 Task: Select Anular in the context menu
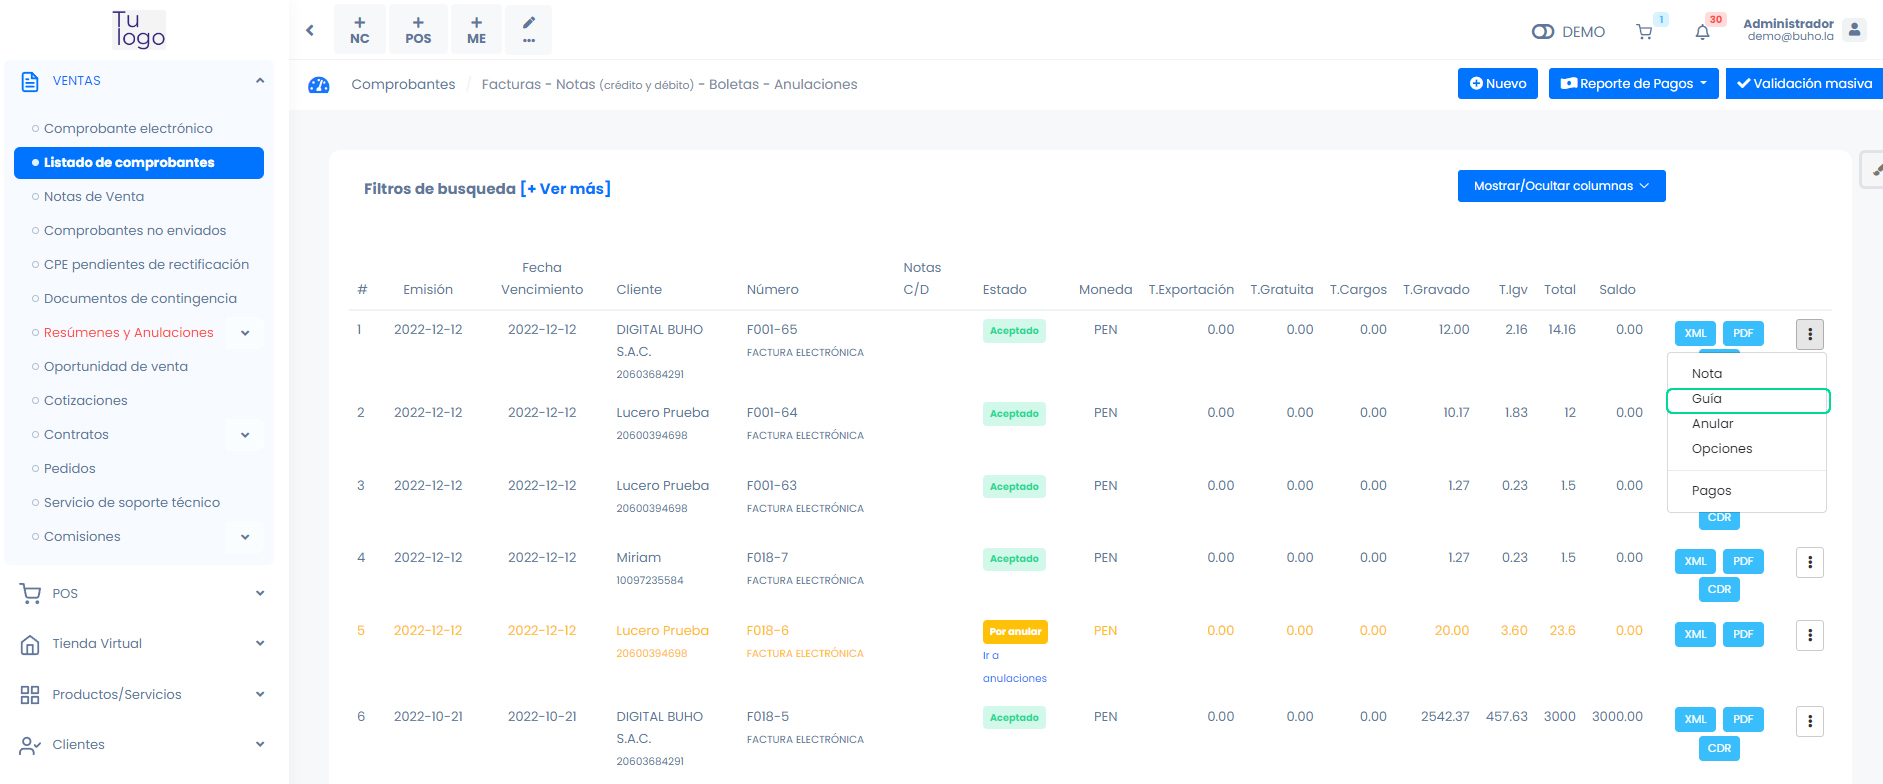click(x=1747, y=424)
